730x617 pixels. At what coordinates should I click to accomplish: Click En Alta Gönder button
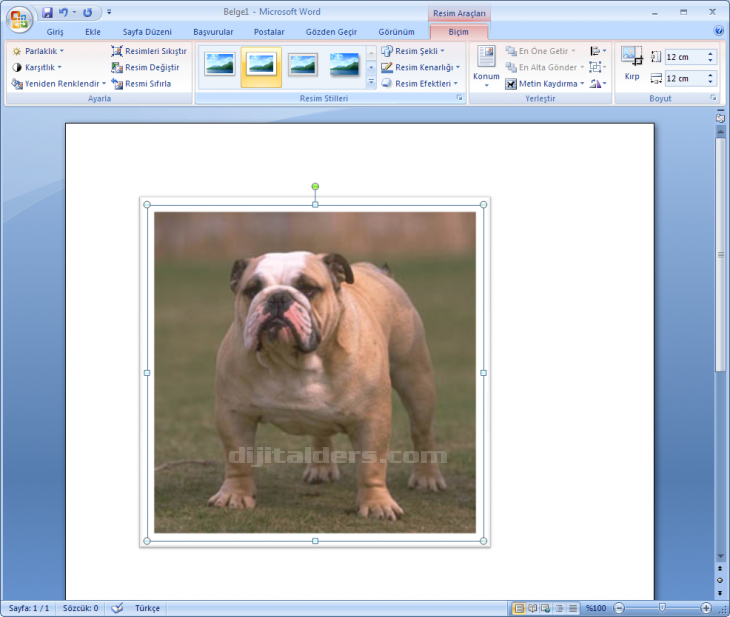545,67
